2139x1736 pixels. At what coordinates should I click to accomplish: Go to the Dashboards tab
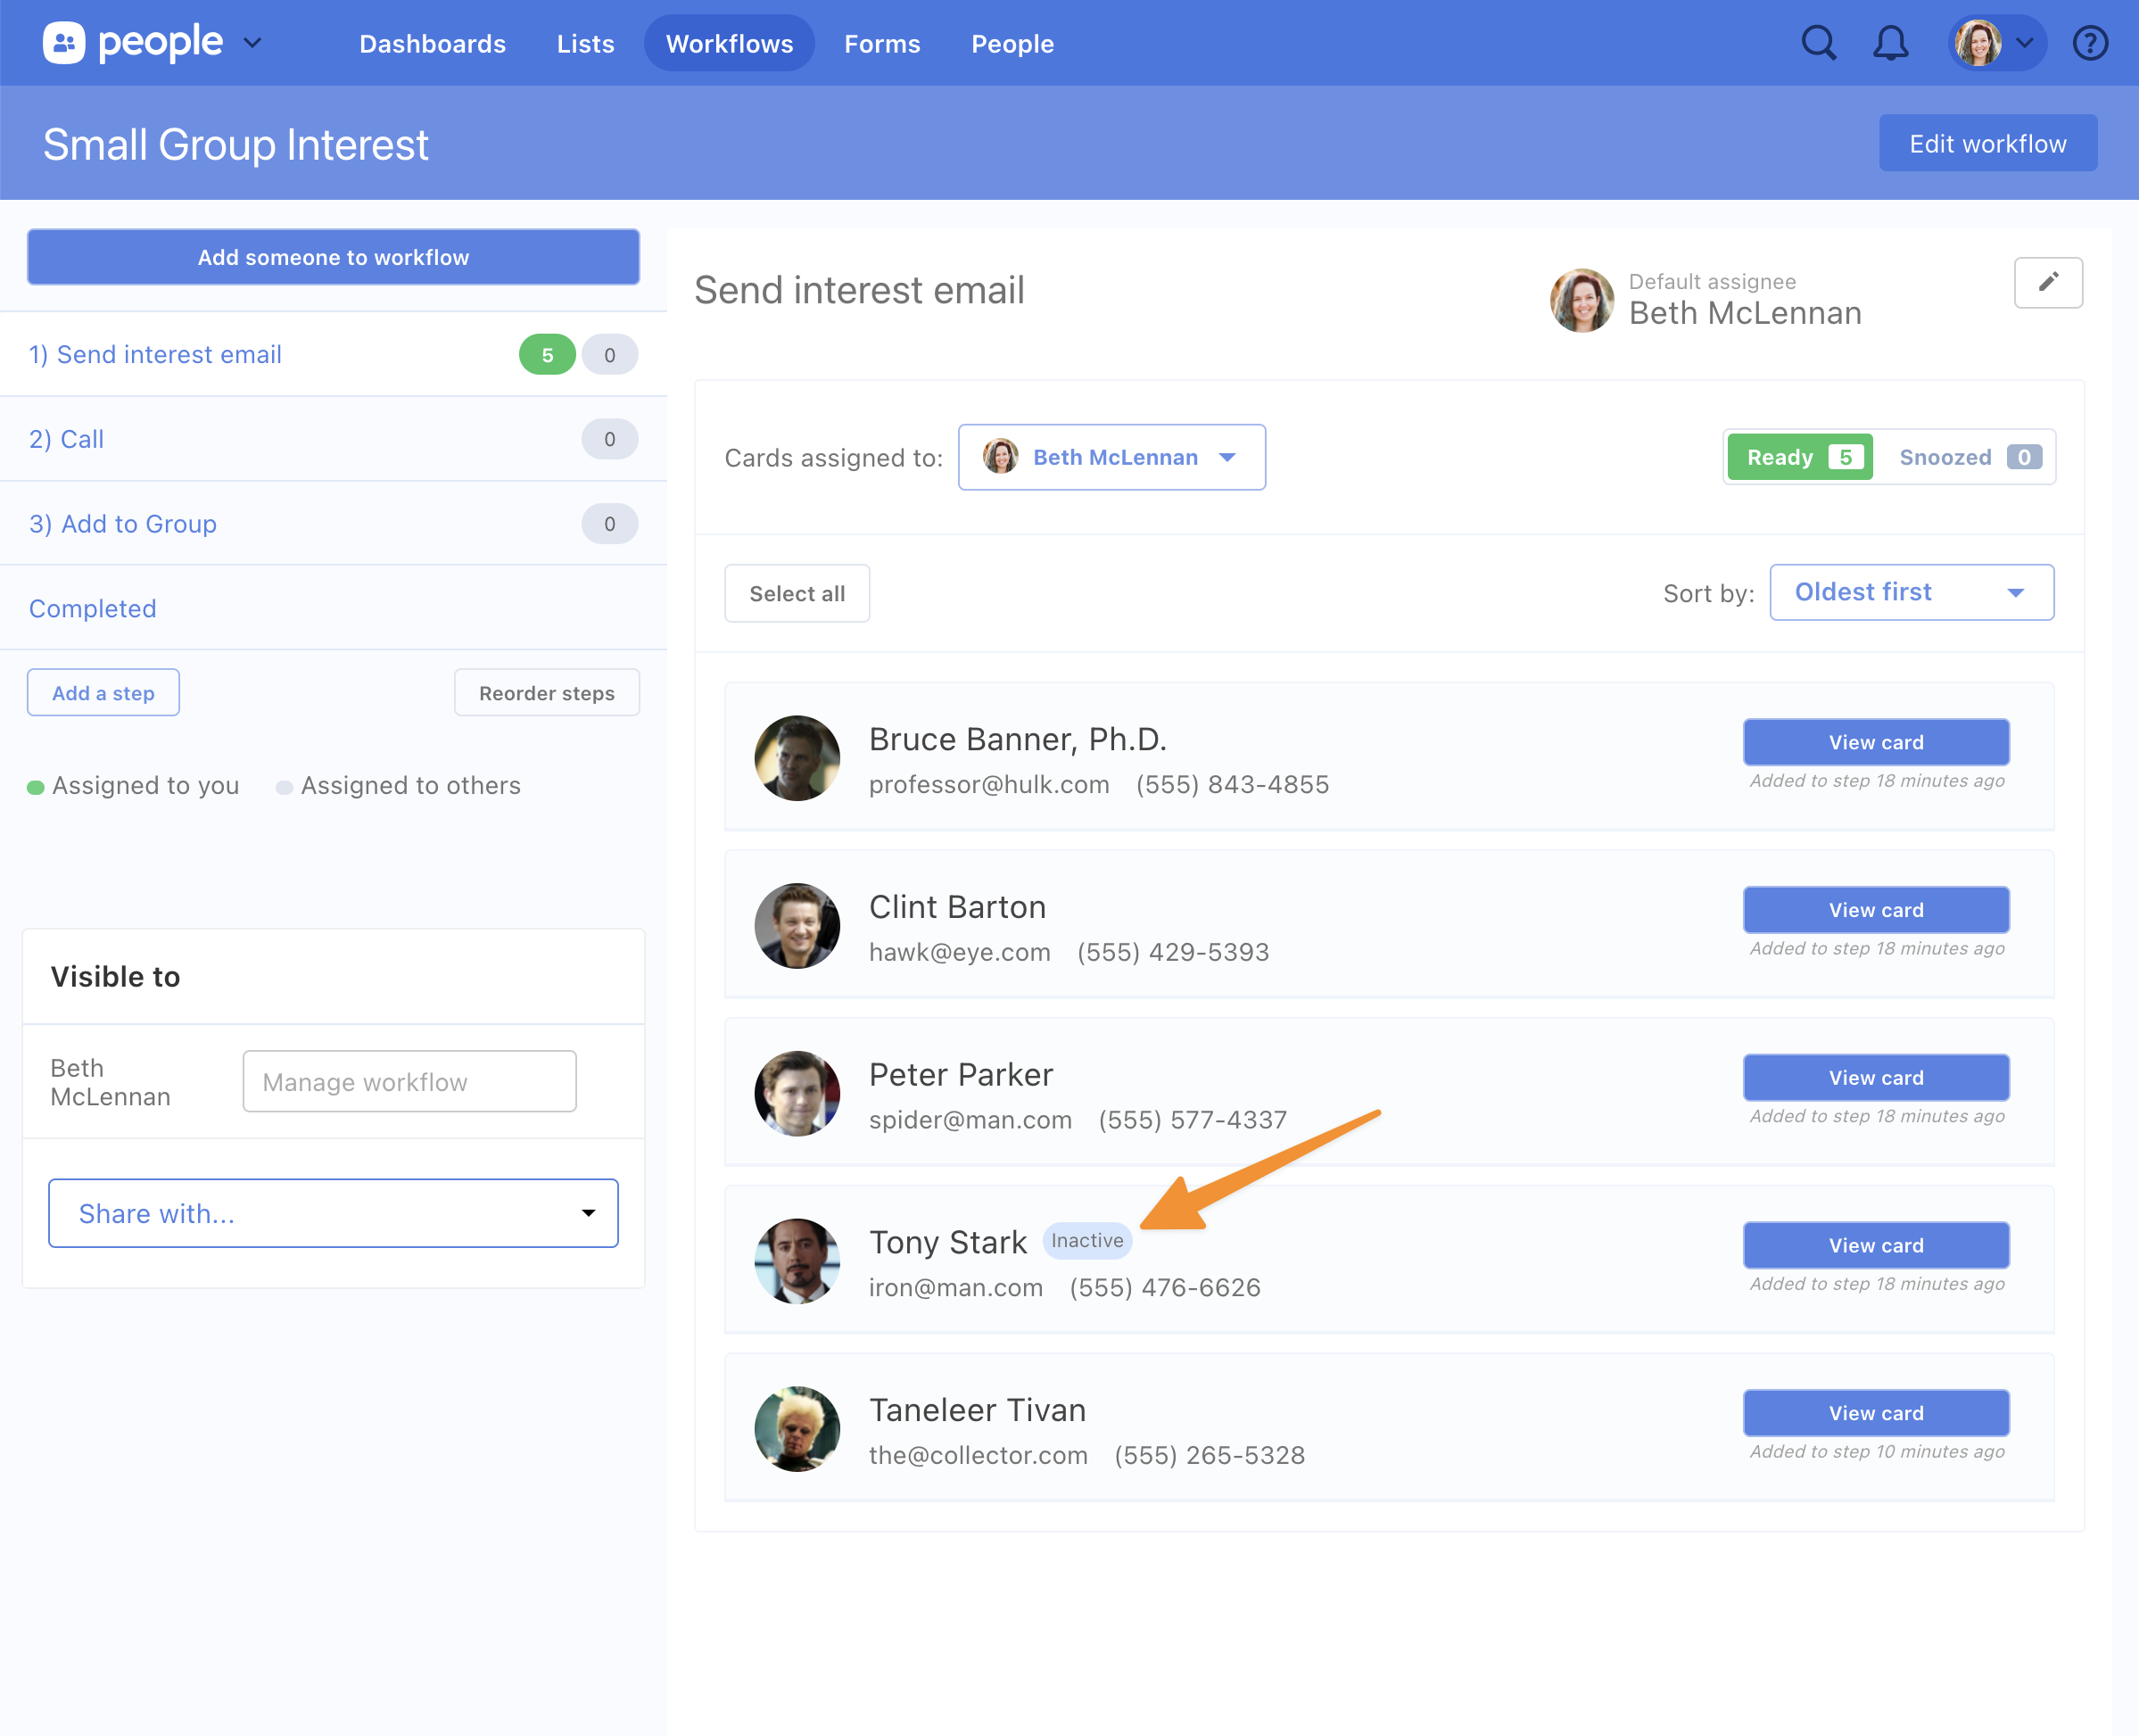tap(432, 43)
